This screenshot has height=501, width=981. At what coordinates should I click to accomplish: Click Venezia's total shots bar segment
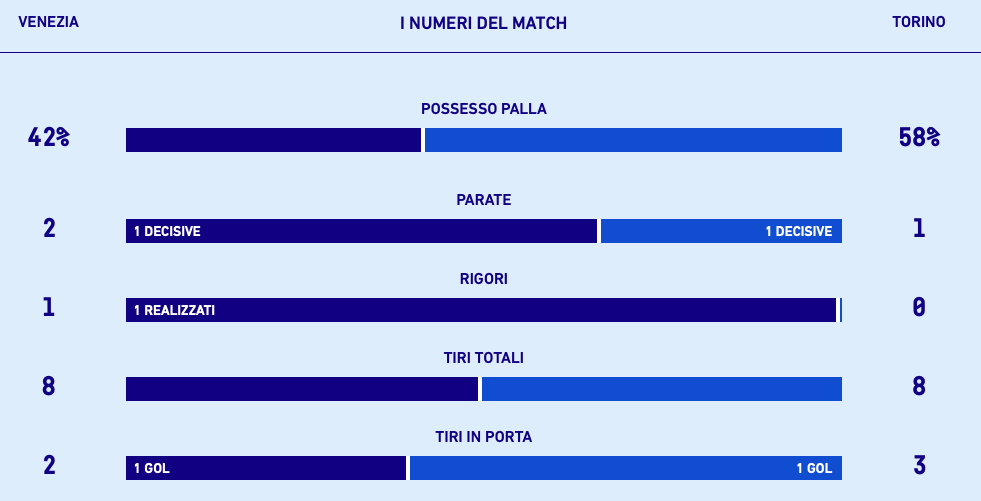(x=302, y=389)
